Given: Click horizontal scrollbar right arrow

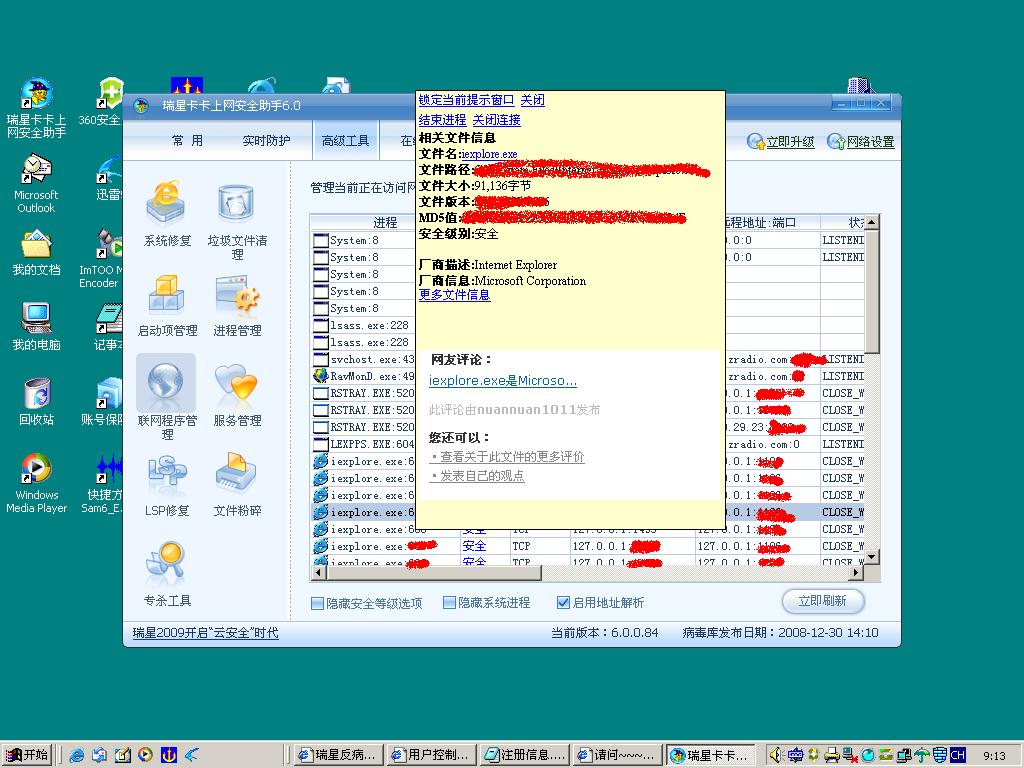Looking at the screenshot, I should point(856,573).
